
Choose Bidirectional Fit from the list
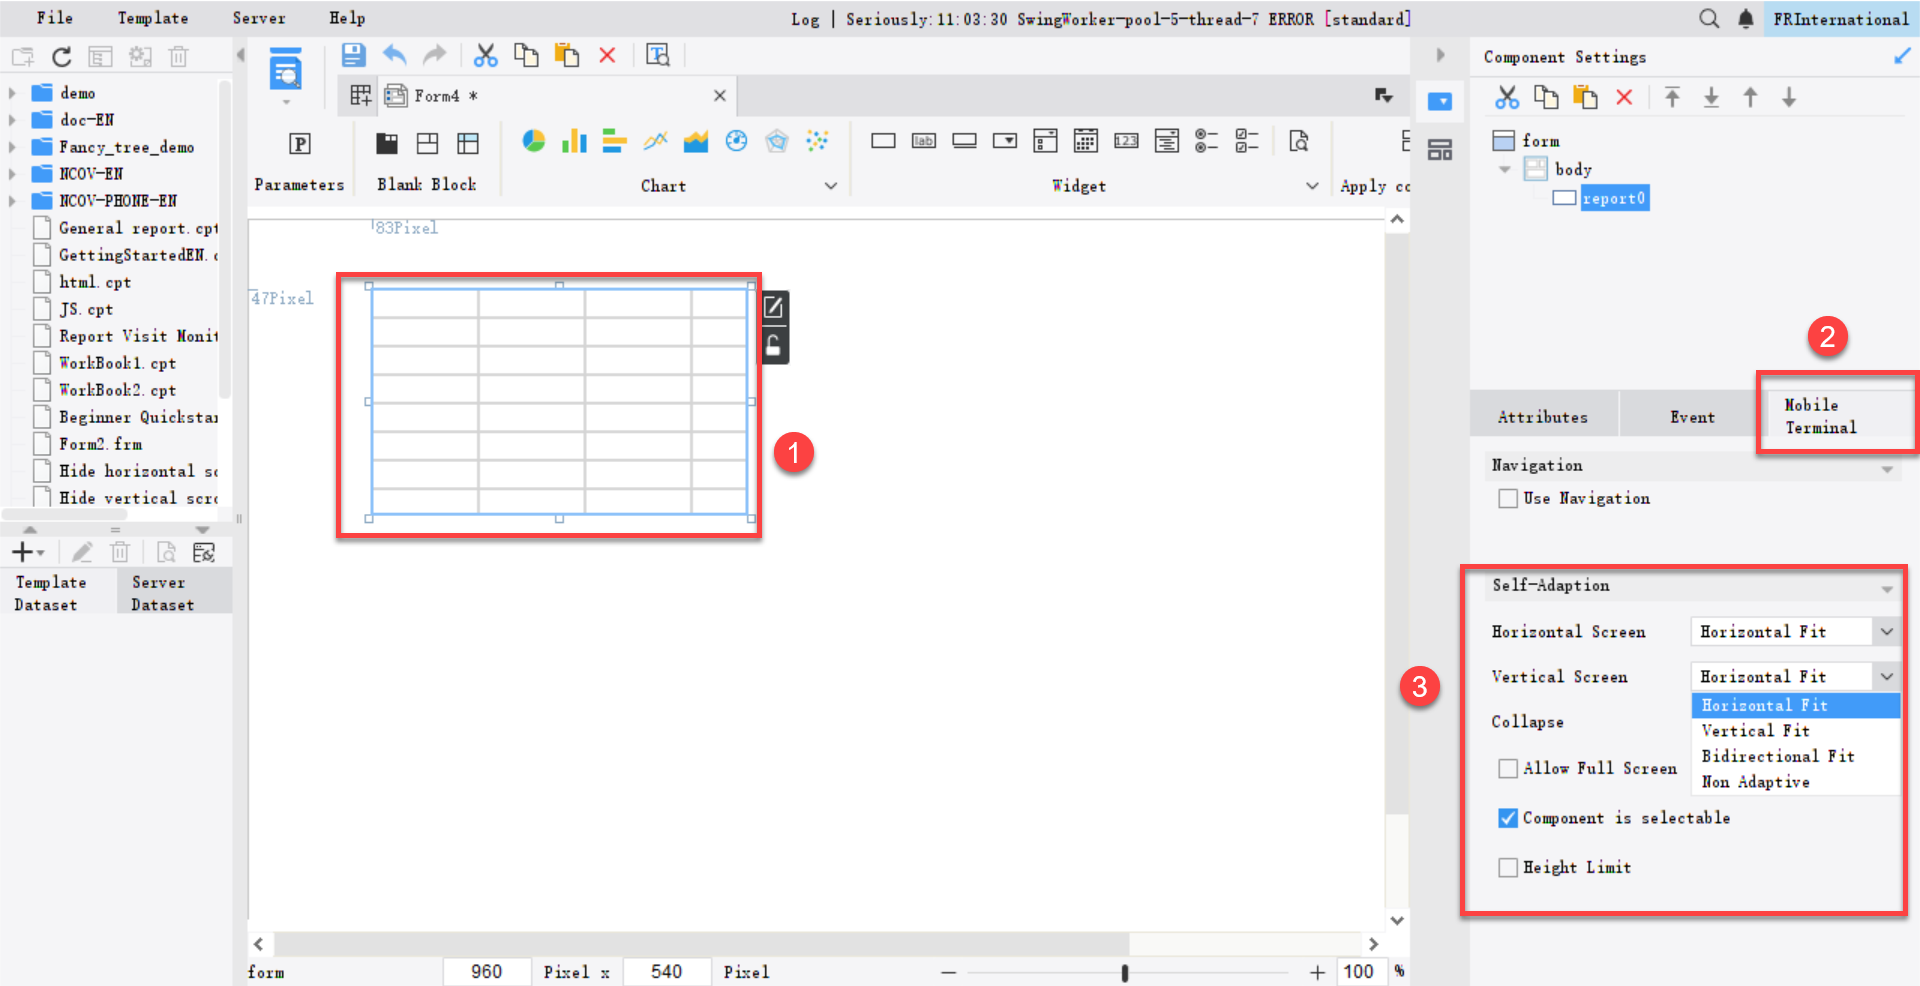tap(1778, 756)
